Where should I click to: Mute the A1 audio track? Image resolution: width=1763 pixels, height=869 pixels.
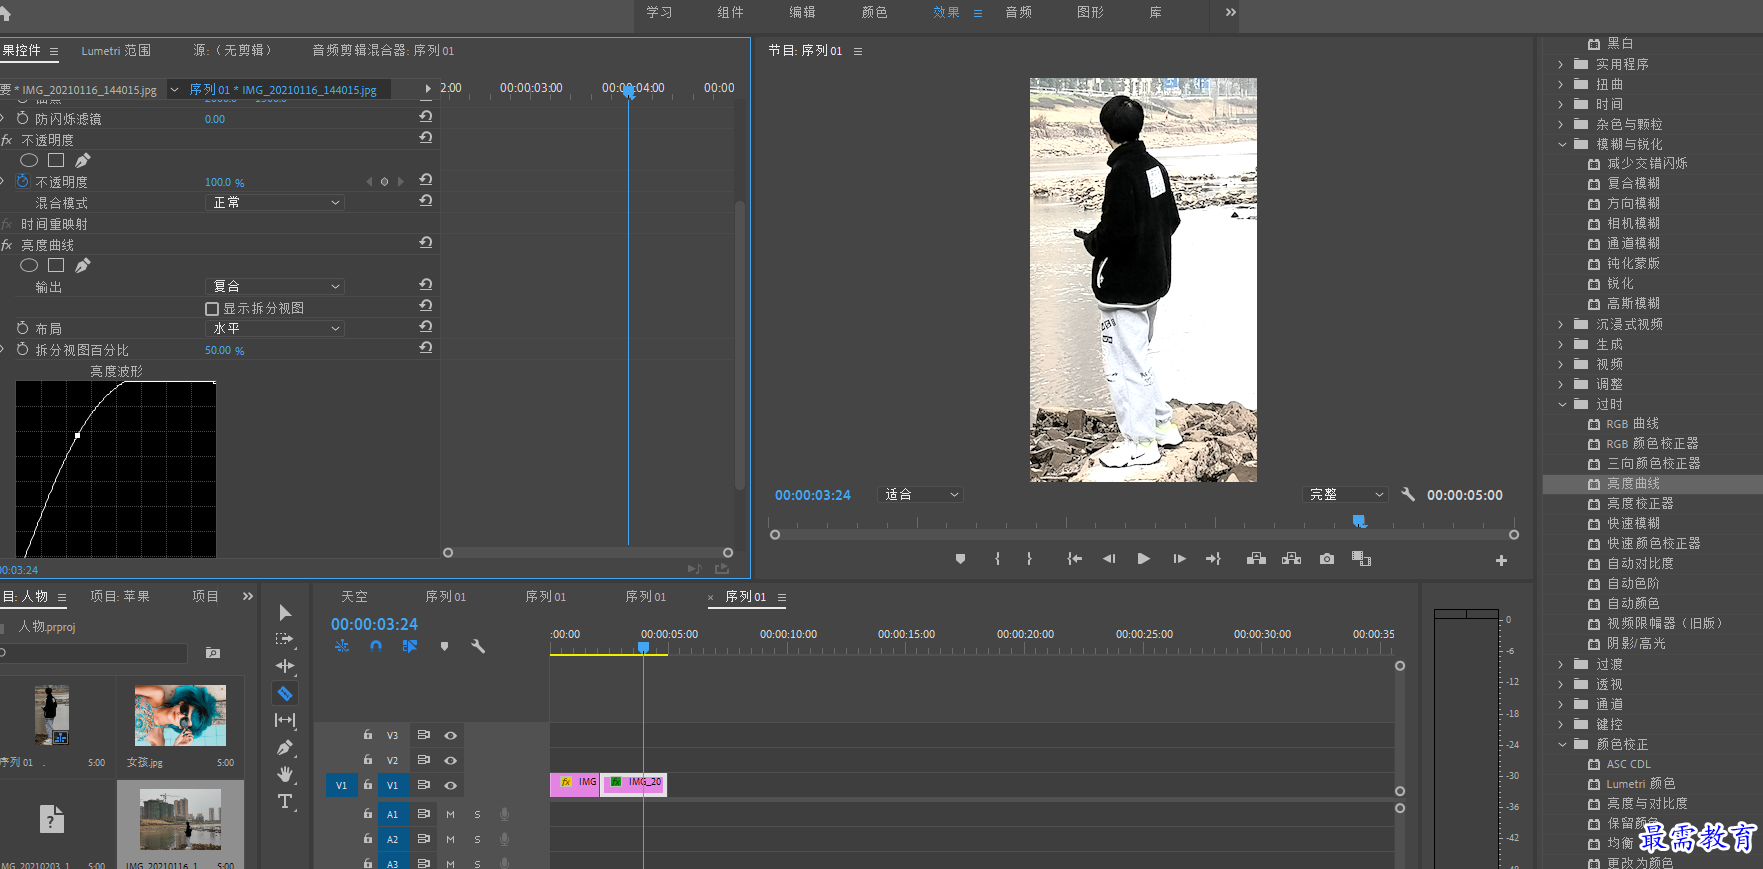tap(450, 814)
